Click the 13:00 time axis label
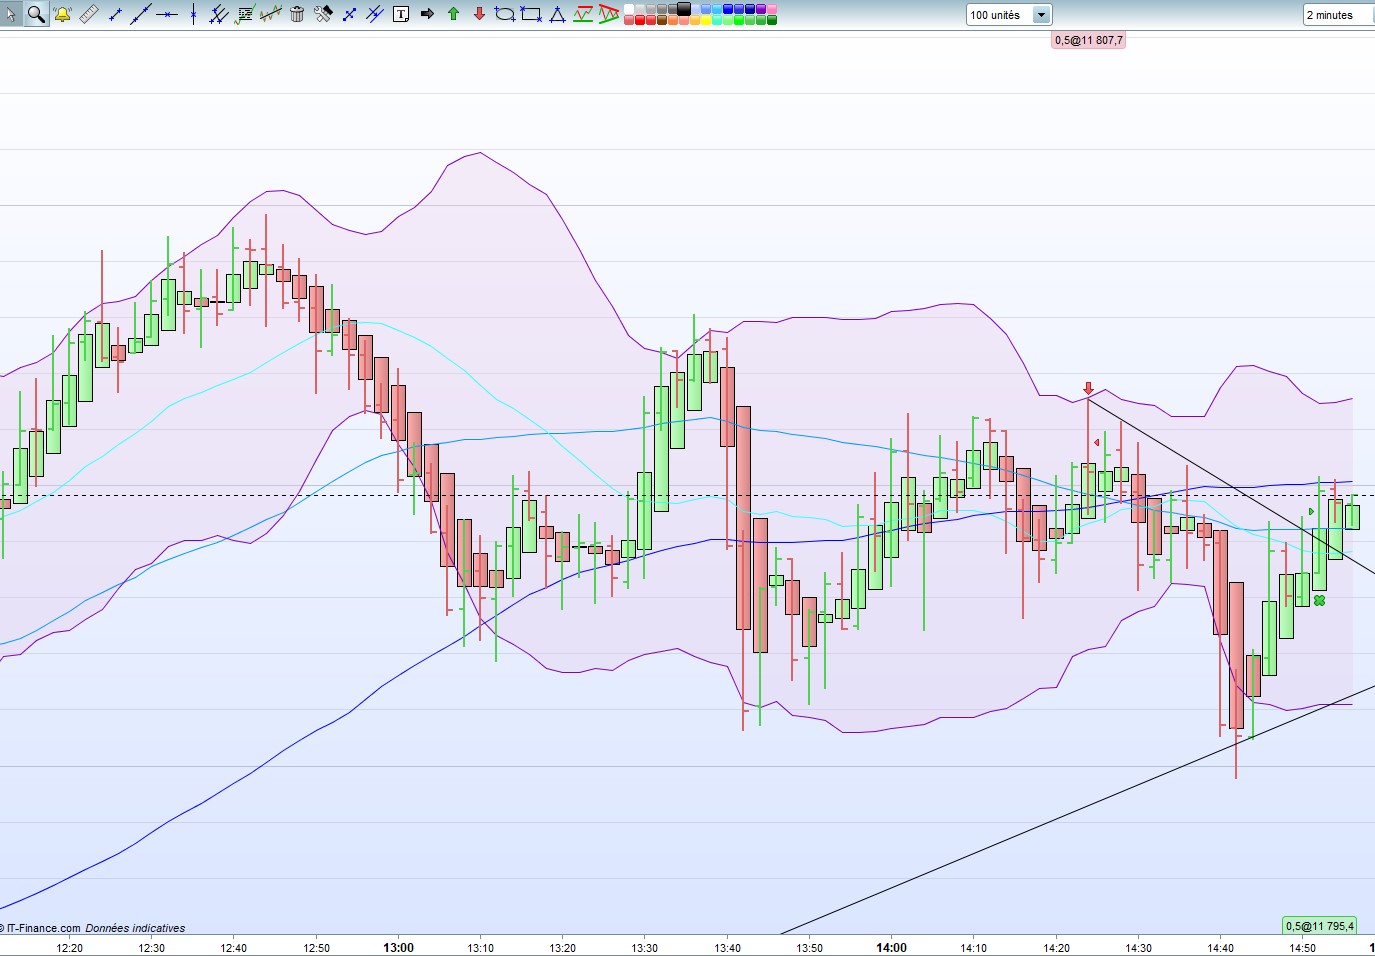Image resolution: width=1375 pixels, height=956 pixels. [398, 948]
